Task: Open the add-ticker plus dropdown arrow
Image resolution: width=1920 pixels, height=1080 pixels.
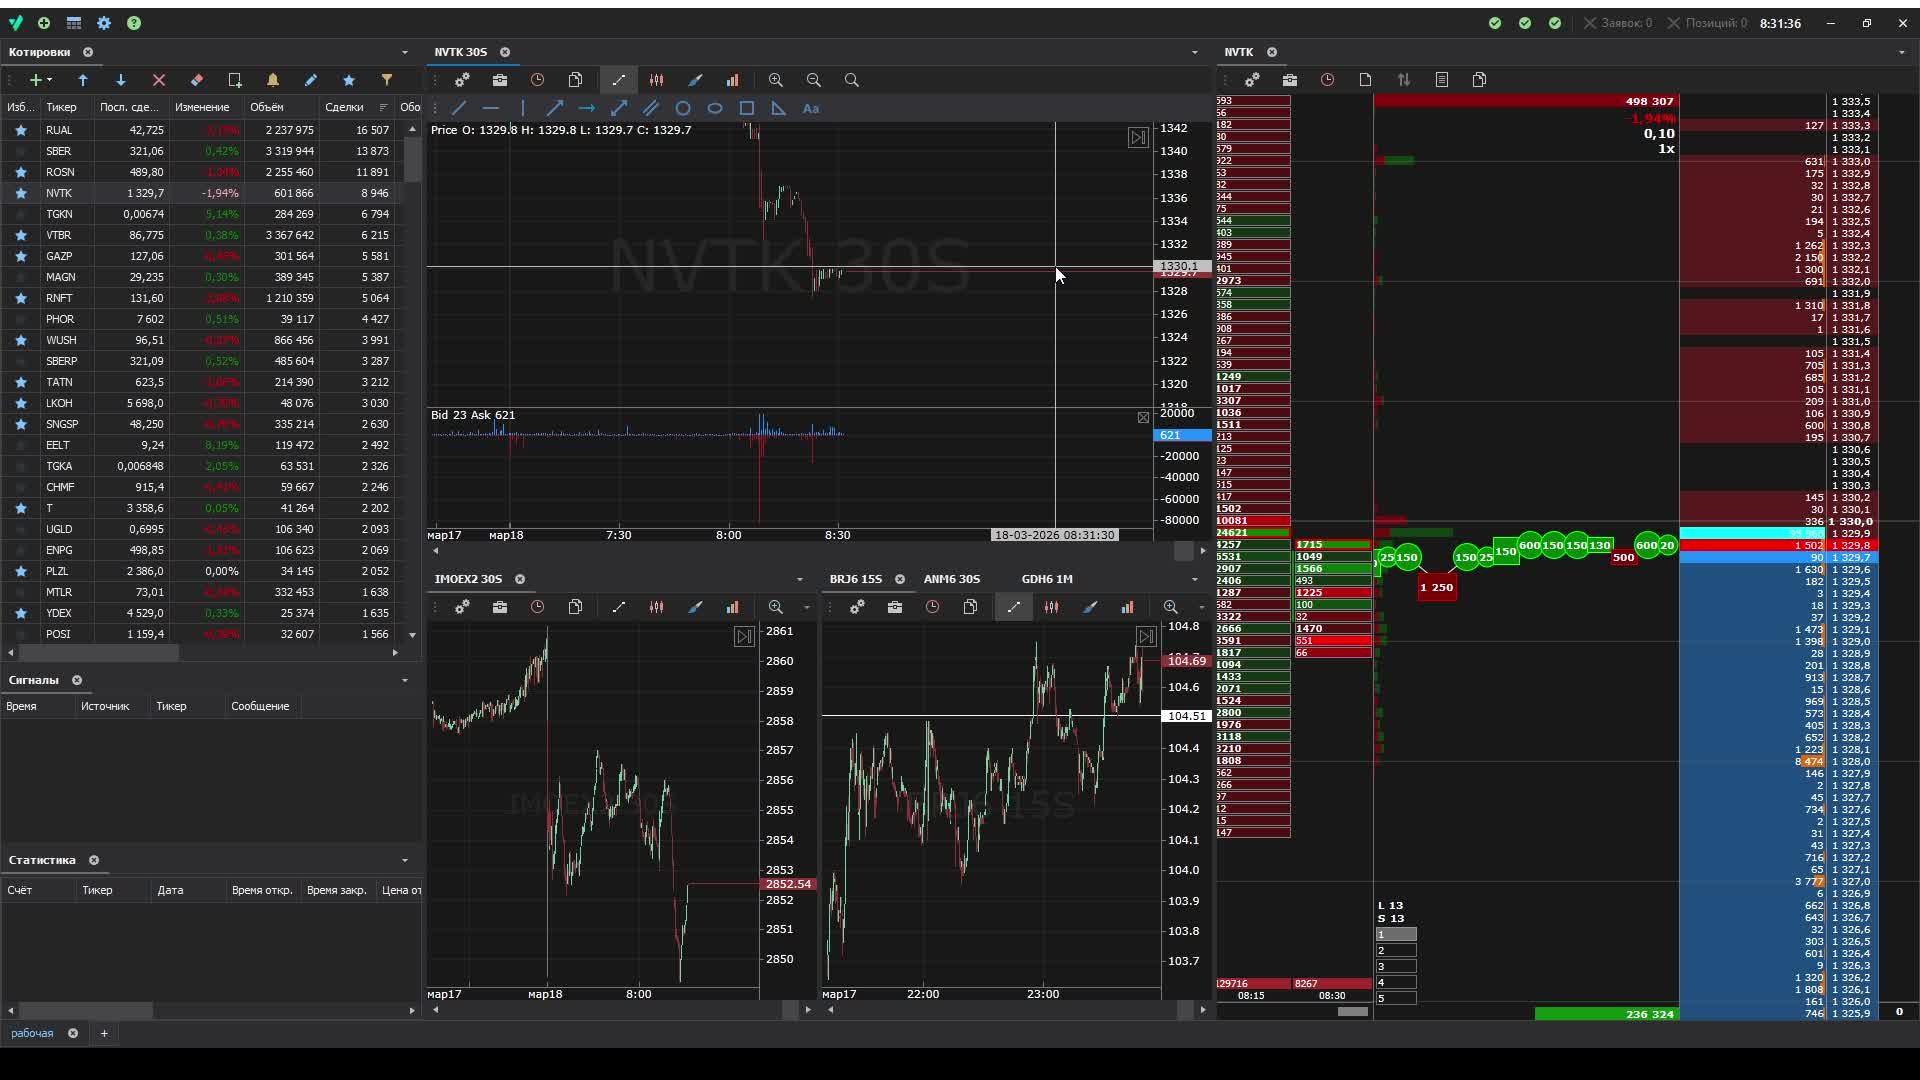Action: click(50, 80)
